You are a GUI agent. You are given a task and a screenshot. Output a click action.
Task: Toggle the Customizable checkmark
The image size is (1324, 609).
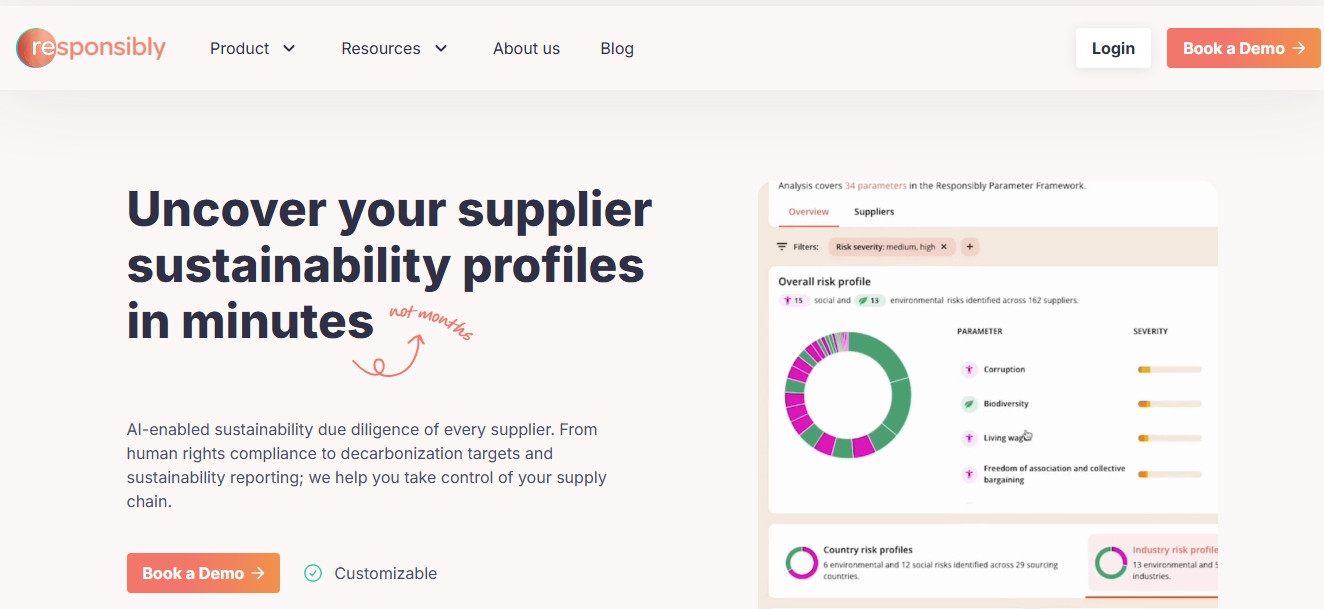click(x=313, y=573)
